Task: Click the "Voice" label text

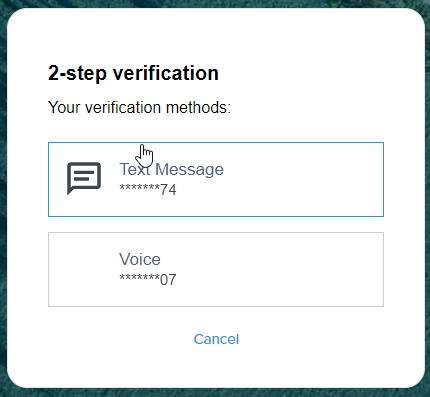Action: pos(140,259)
